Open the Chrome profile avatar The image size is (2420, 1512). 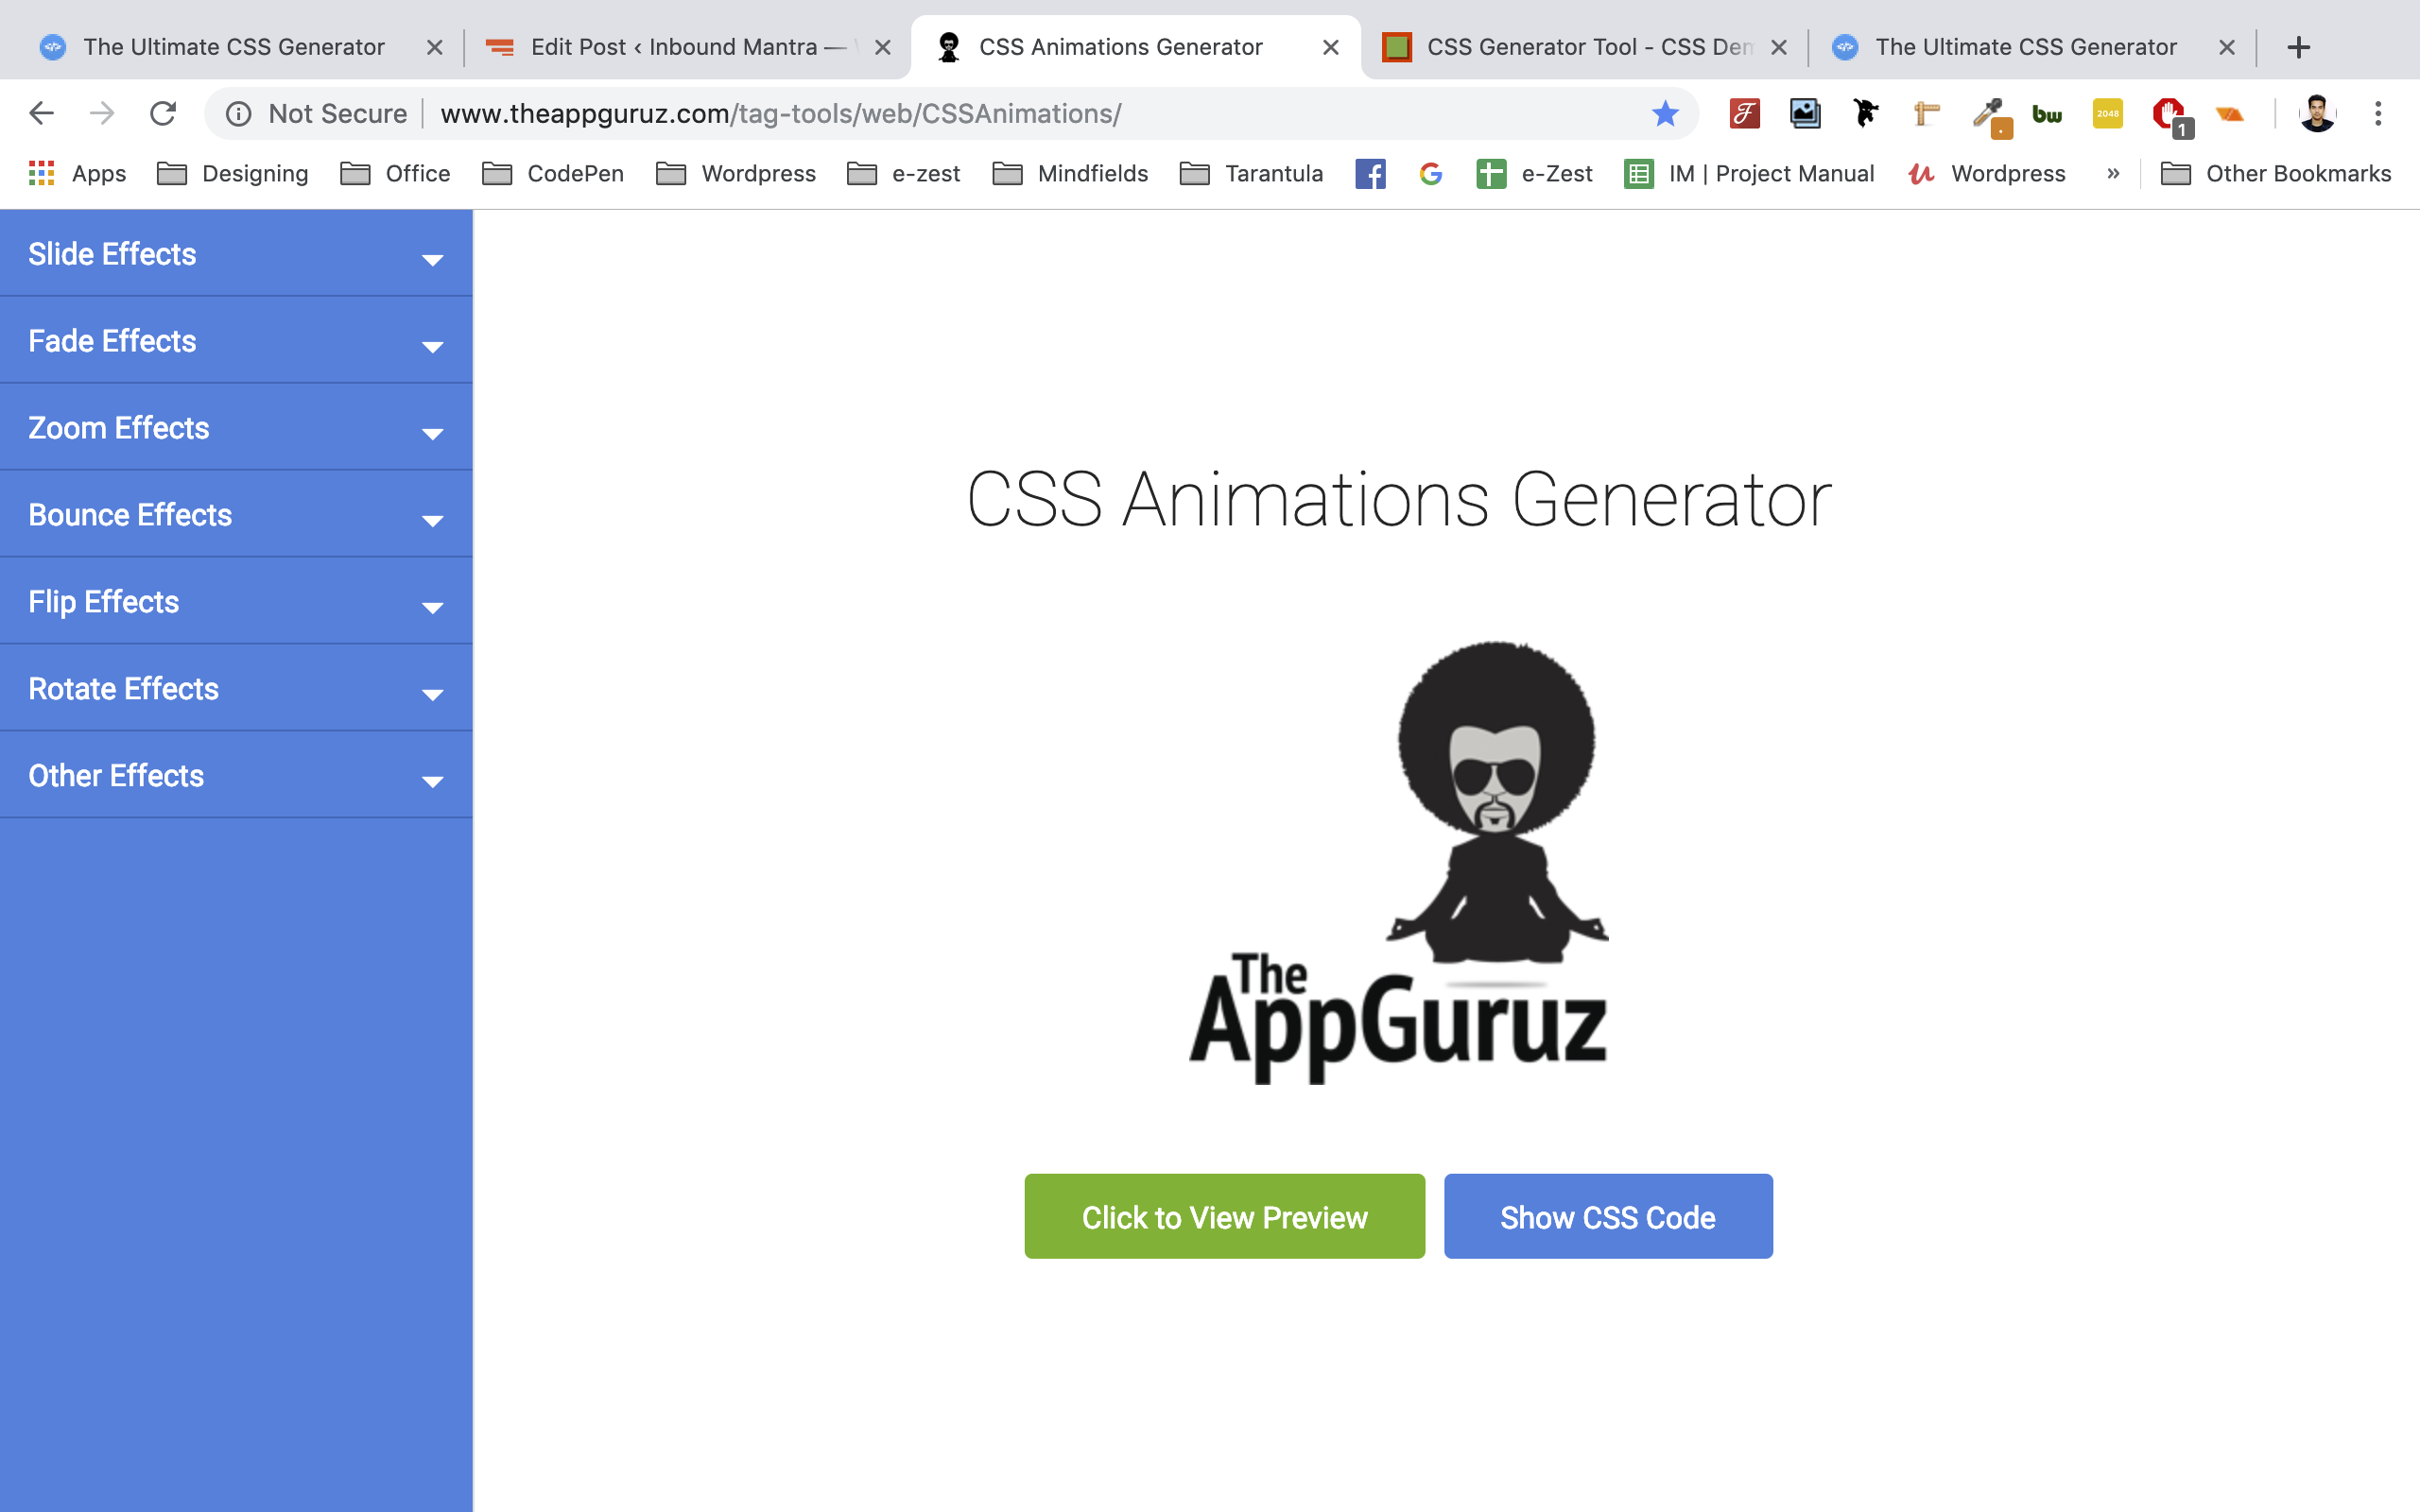(x=2317, y=114)
